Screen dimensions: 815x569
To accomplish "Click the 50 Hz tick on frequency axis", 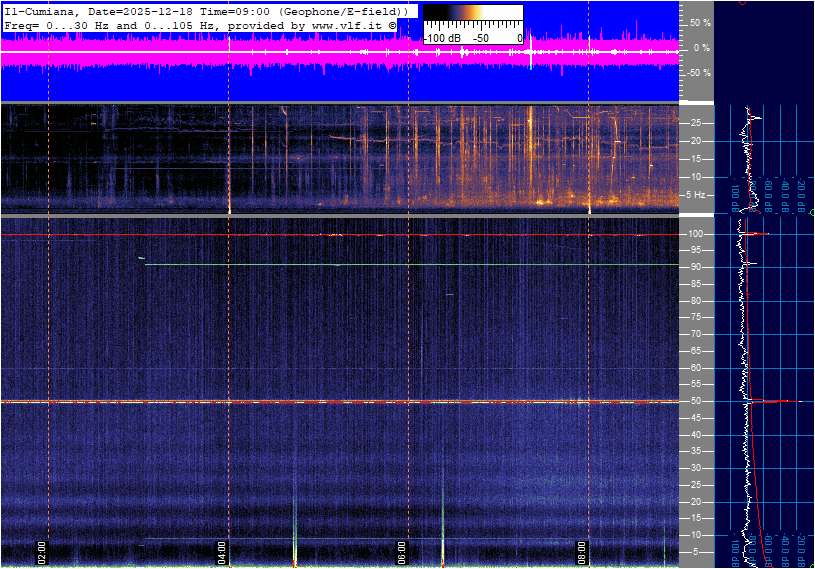I will (694, 402).
